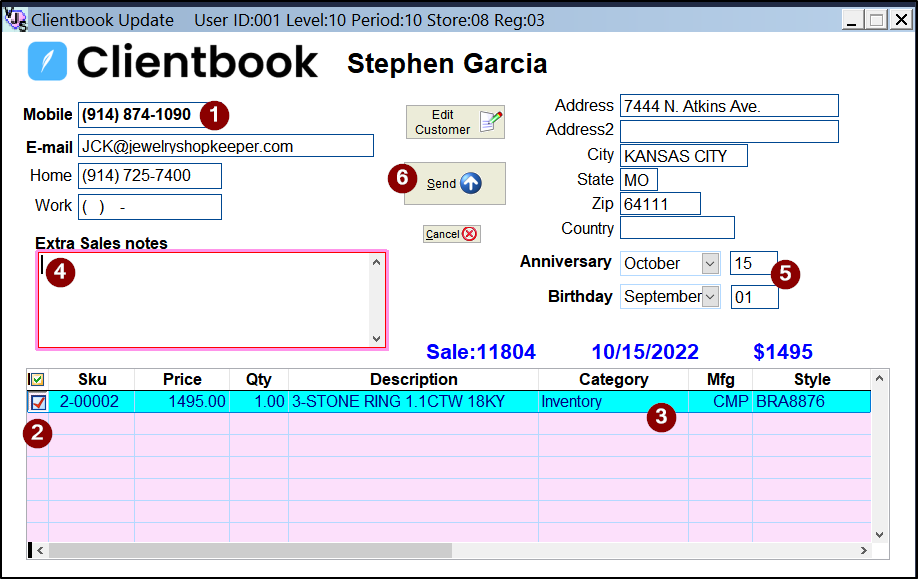Click the sale date 10/15/2022

point(645,352)
